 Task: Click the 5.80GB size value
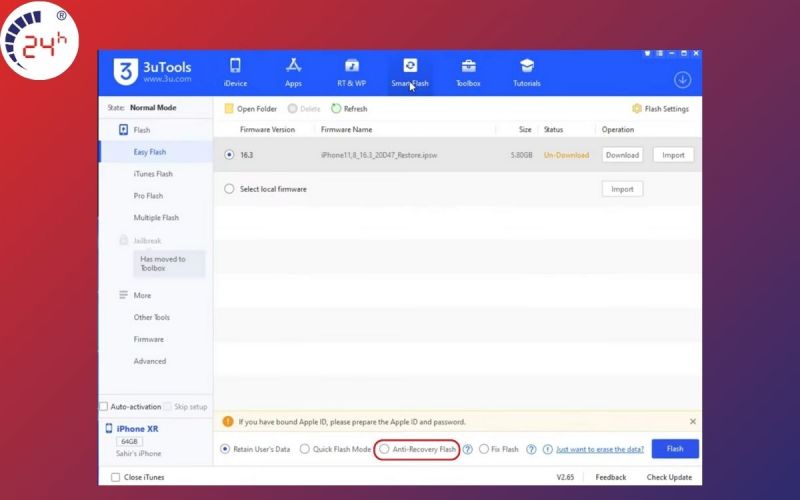point(521,155)
